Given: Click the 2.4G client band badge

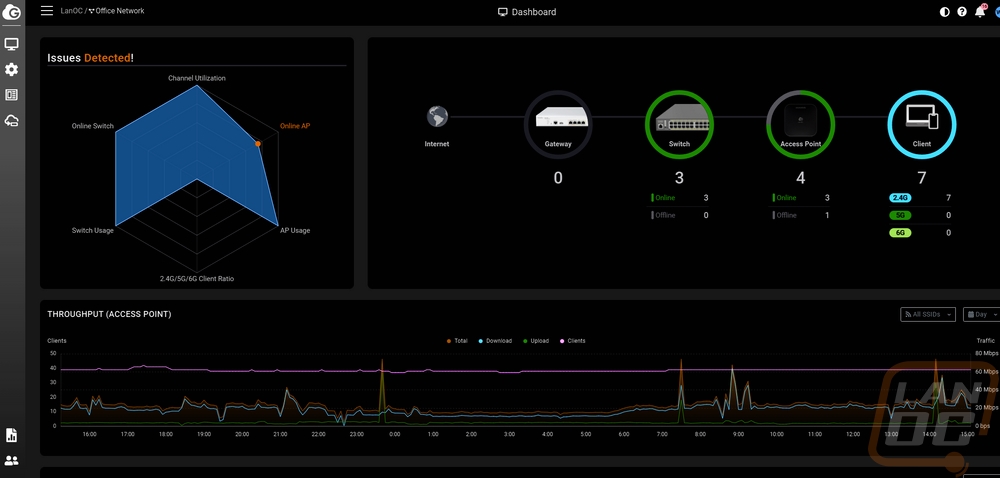Looking at the screenshot, I should 902,198.
